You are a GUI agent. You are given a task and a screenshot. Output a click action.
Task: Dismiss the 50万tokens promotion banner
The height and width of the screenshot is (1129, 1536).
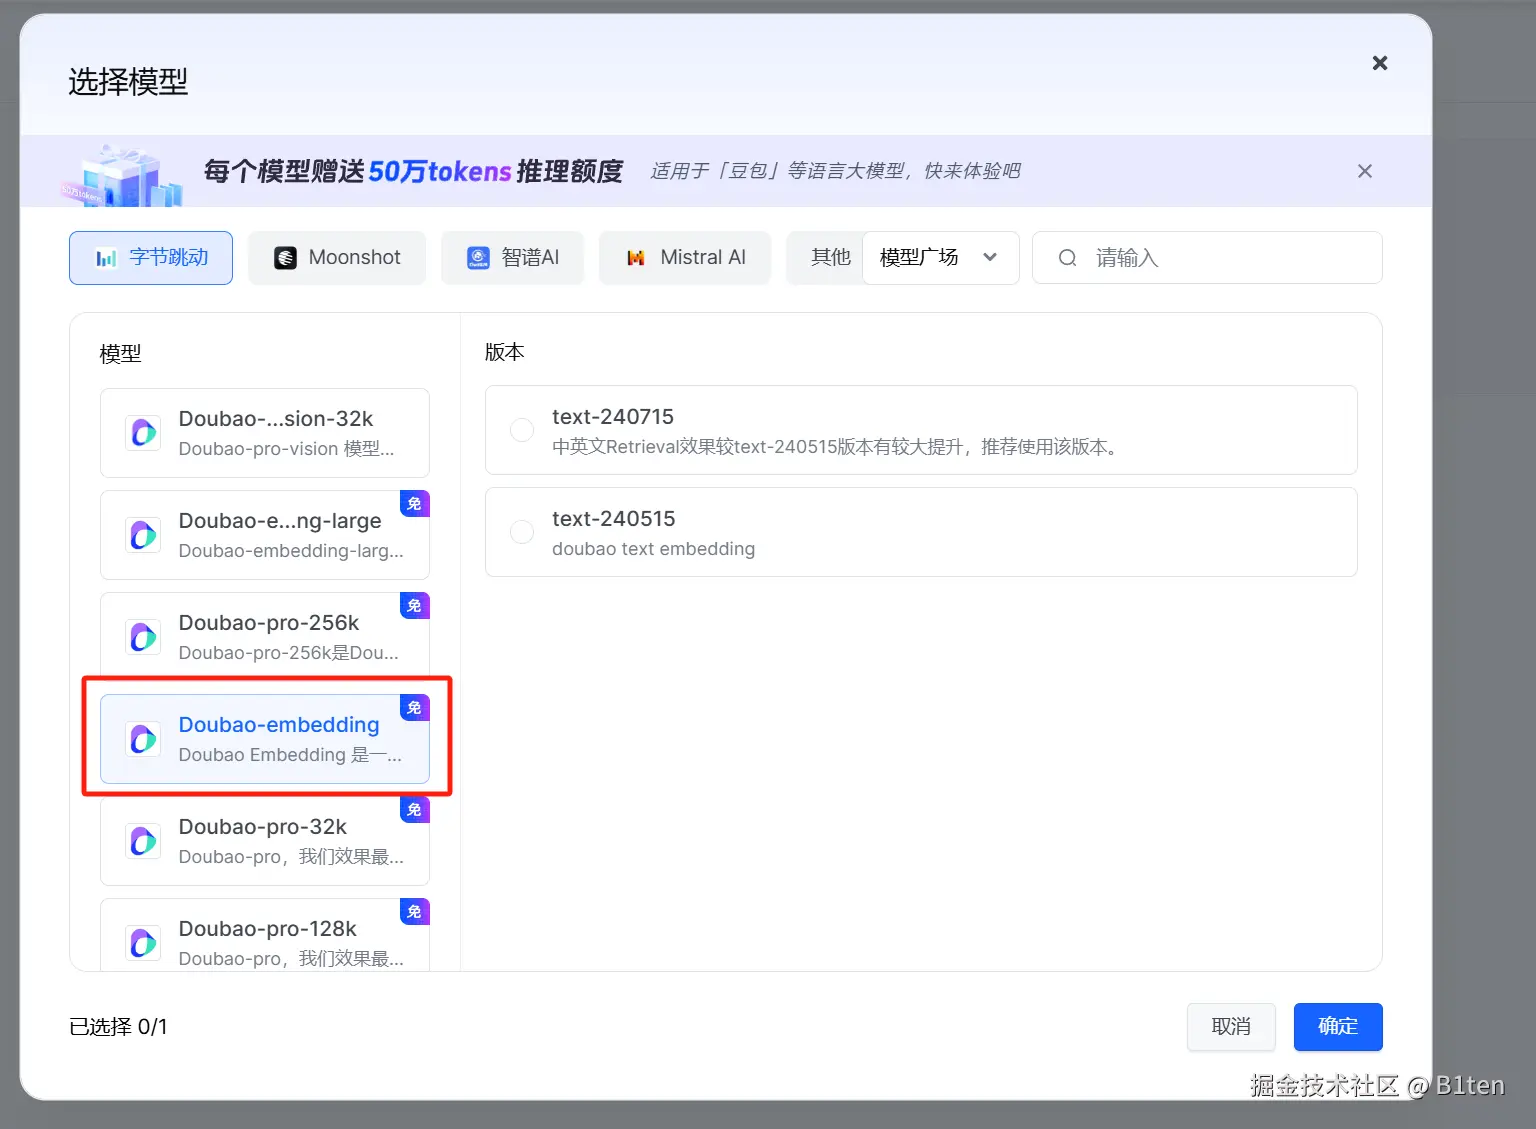point(1365,171)
